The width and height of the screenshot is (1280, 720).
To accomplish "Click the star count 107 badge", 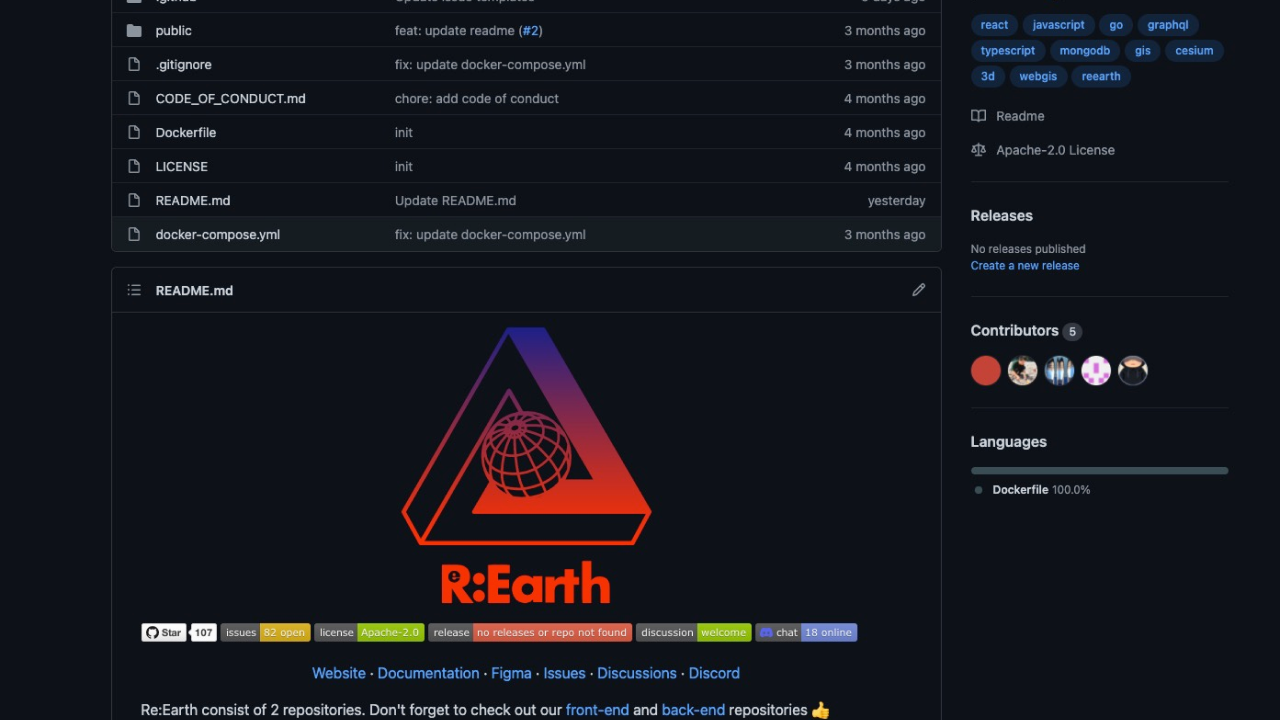I will coord(204,632).
